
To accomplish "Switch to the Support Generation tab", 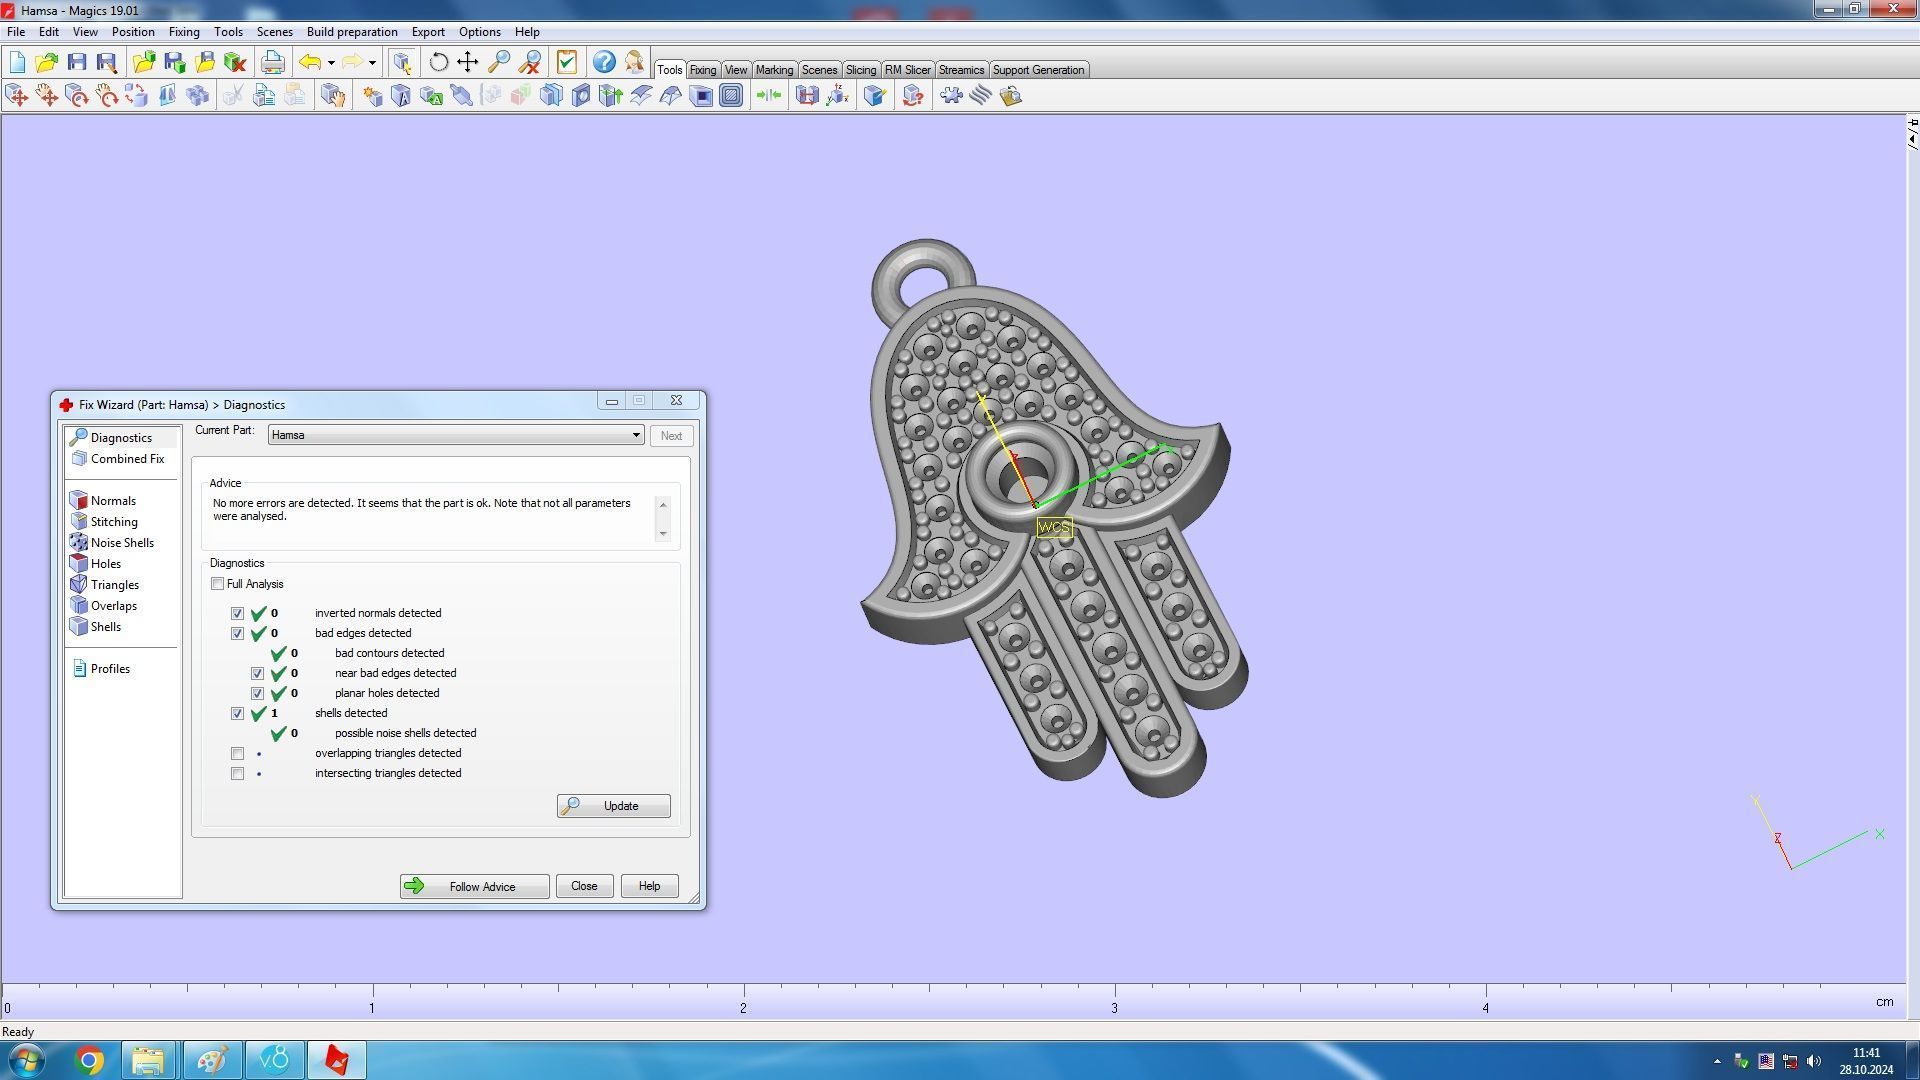I will tap(1037, 70).
